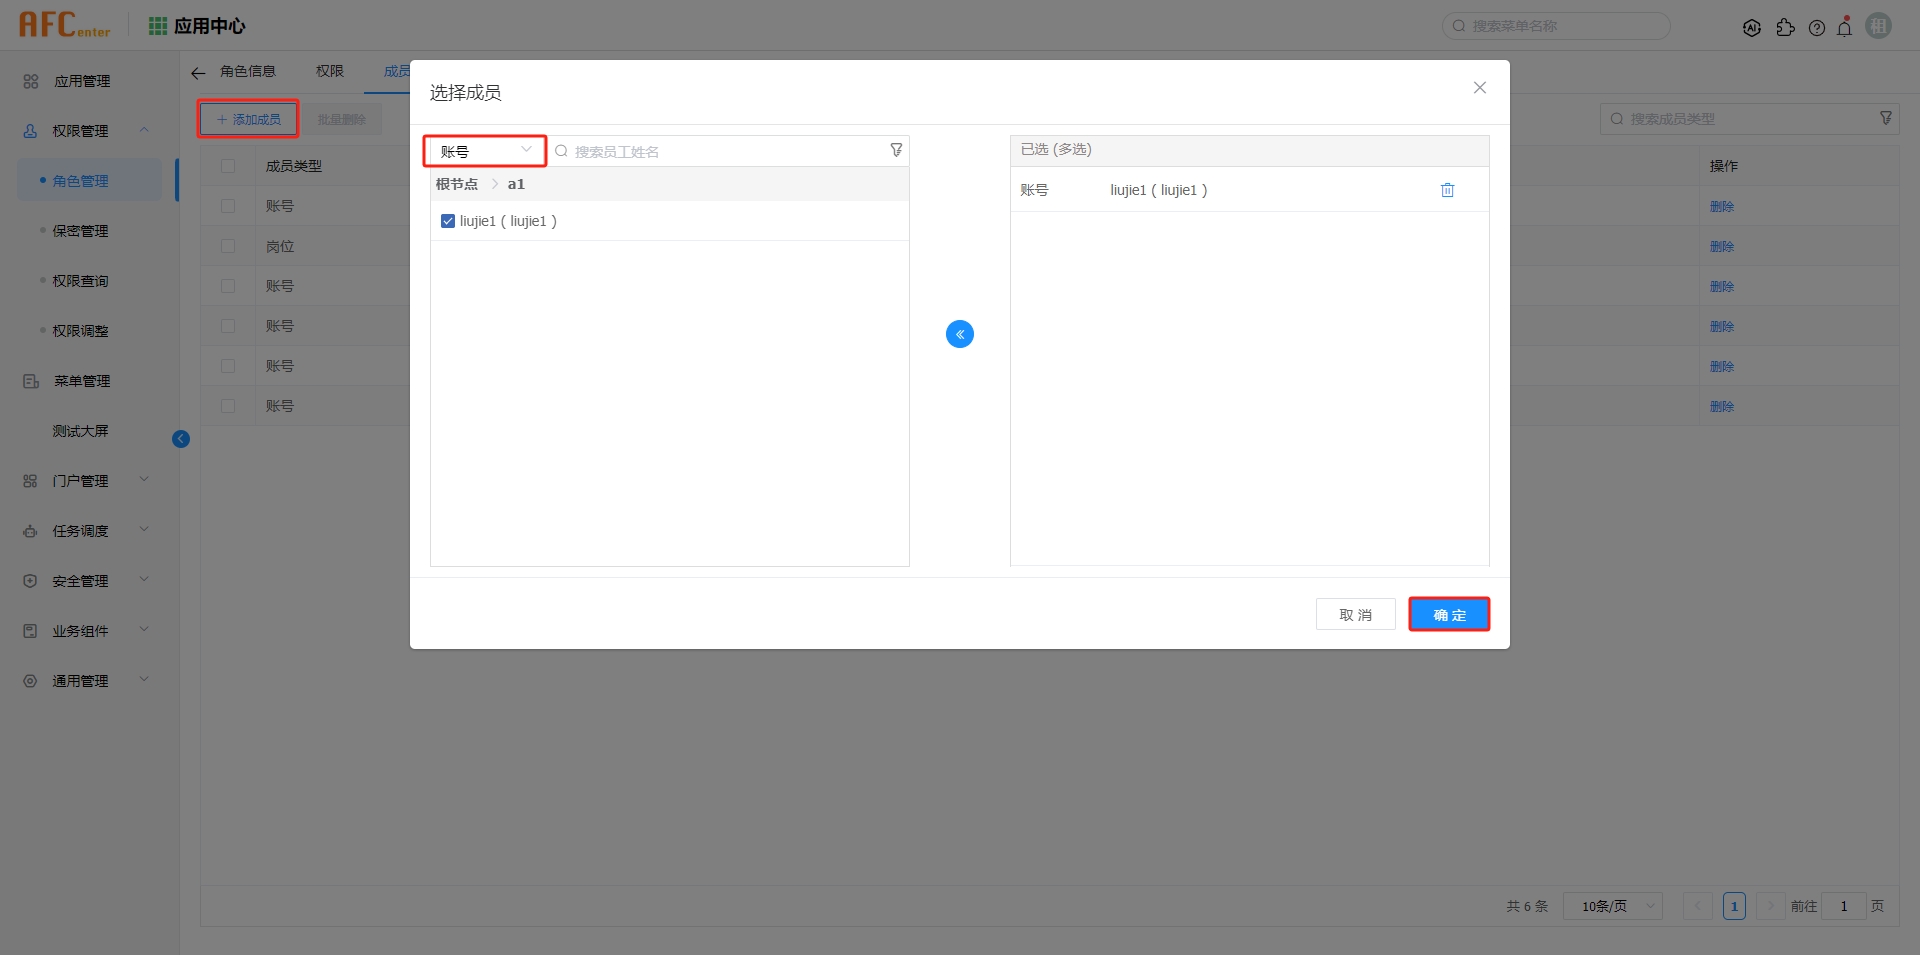Click the back arrow beside 角色信息

point(197,71)
